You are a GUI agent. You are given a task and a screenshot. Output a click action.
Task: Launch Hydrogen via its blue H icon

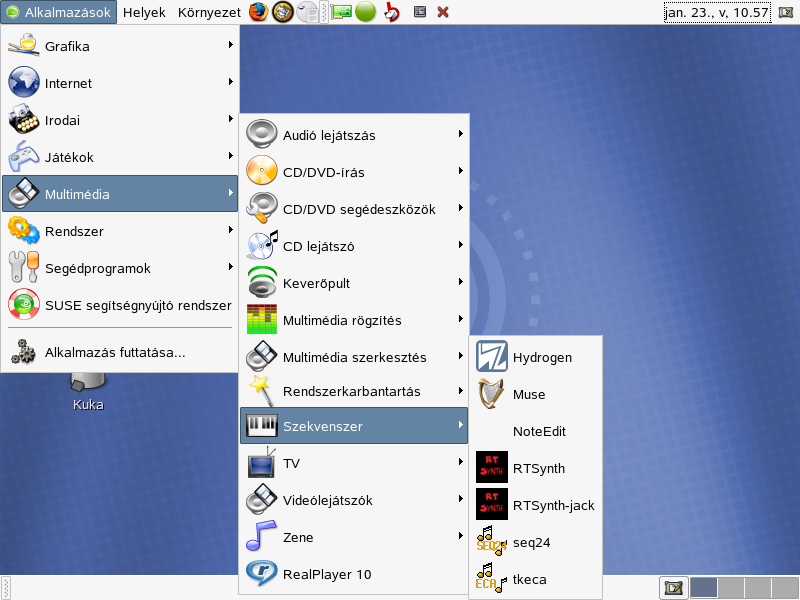492,356
